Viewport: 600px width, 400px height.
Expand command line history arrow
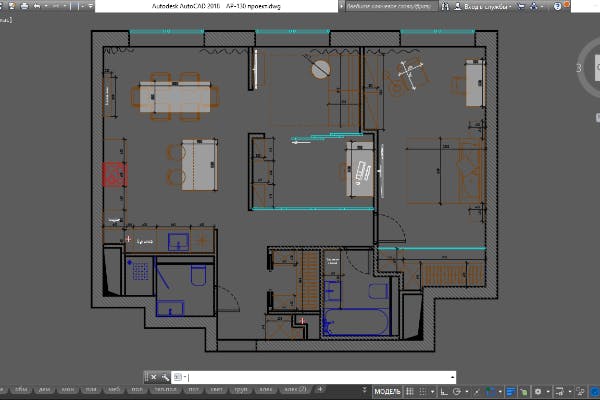click(x=454, y=377)
